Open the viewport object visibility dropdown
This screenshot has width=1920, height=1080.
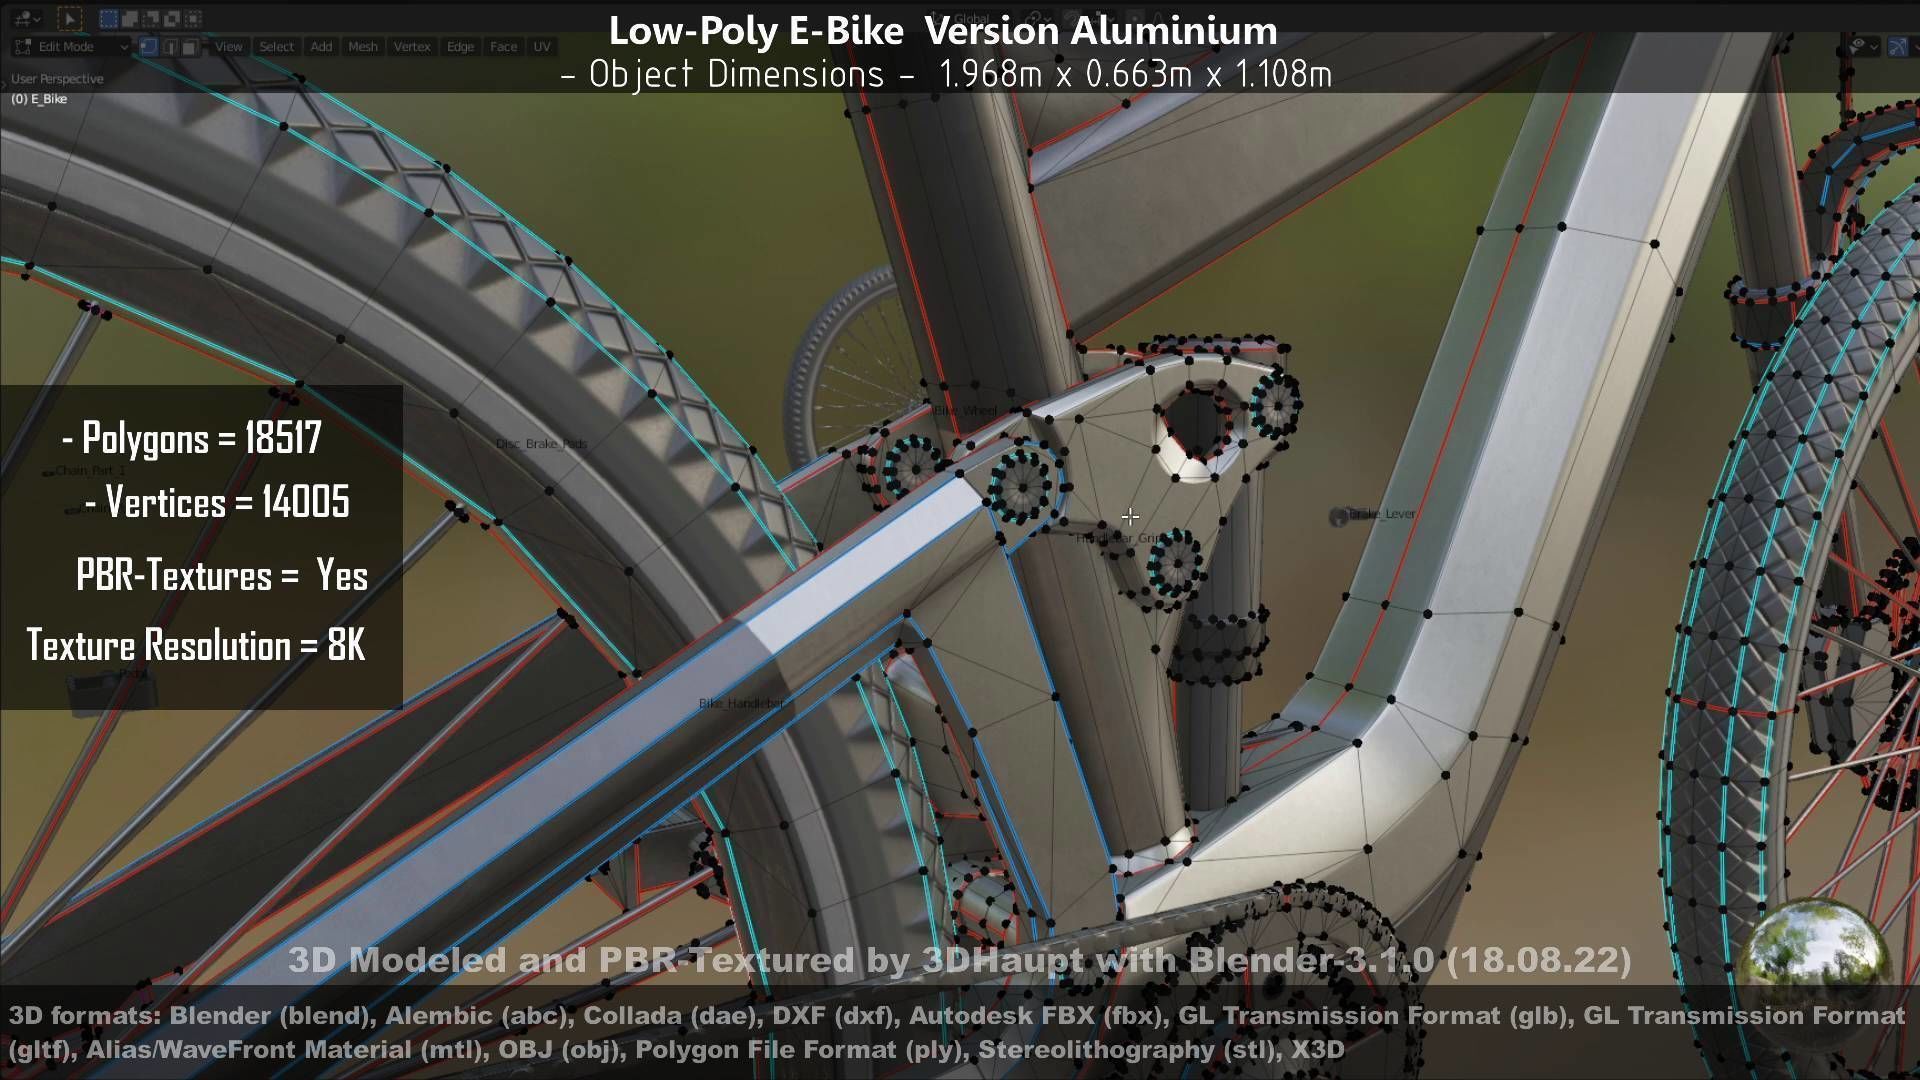(x=1862, y=47)
